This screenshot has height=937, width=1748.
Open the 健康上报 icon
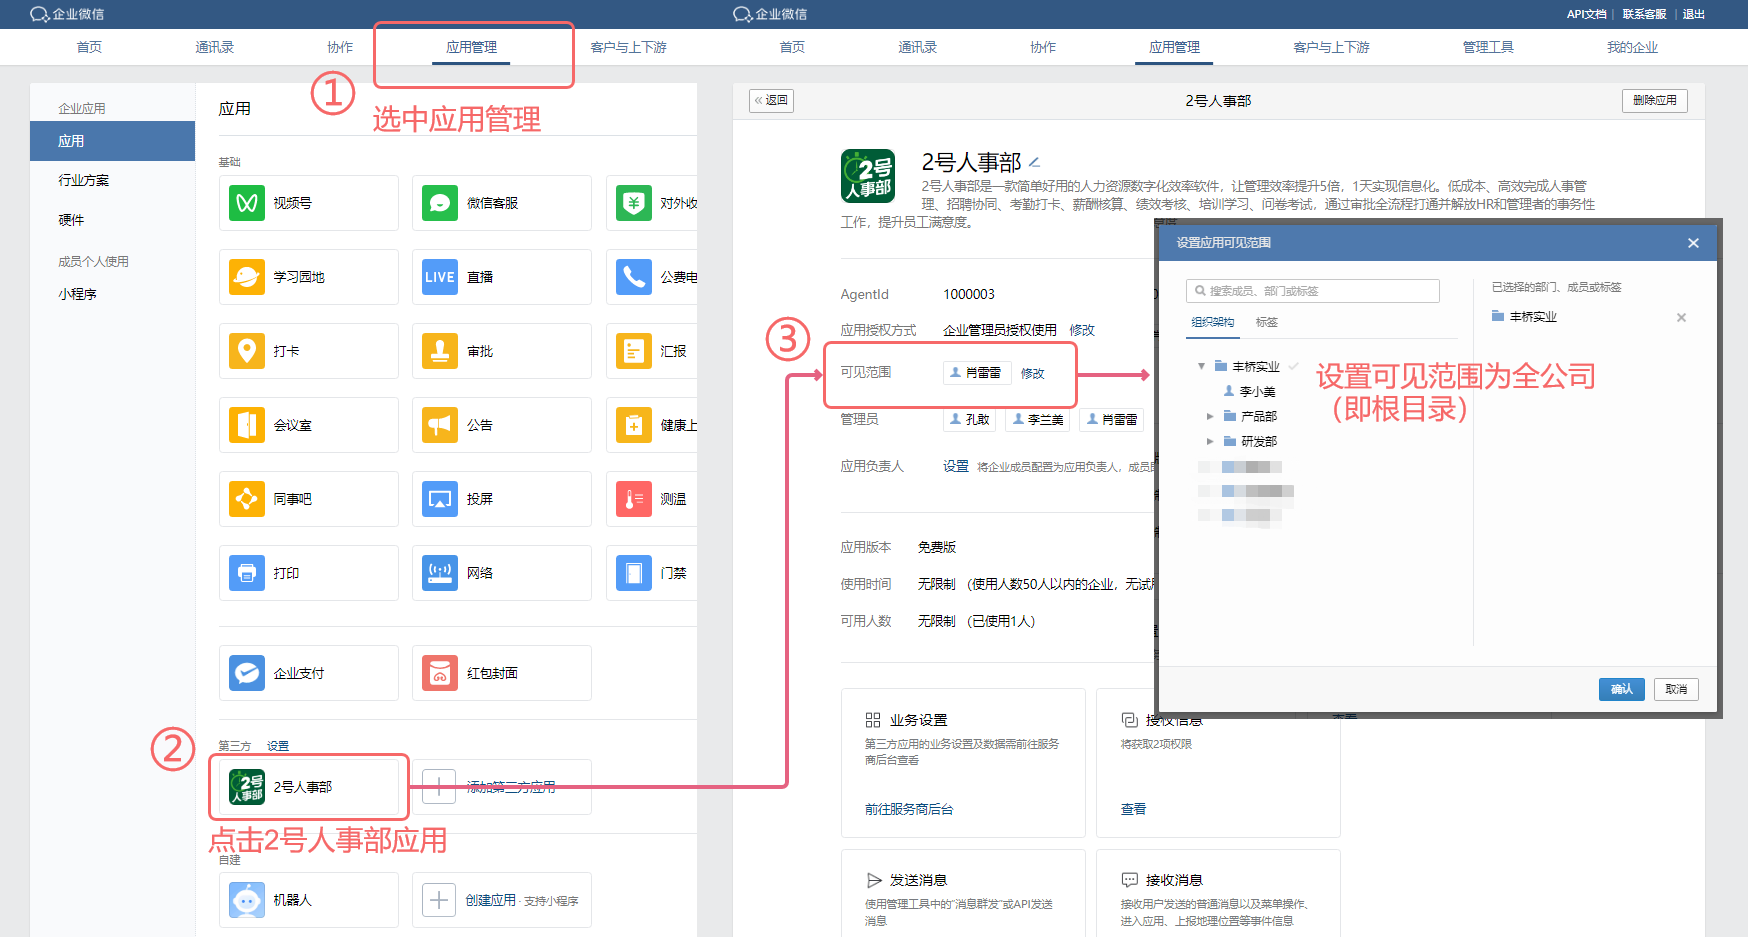click(x=634, y=425)
